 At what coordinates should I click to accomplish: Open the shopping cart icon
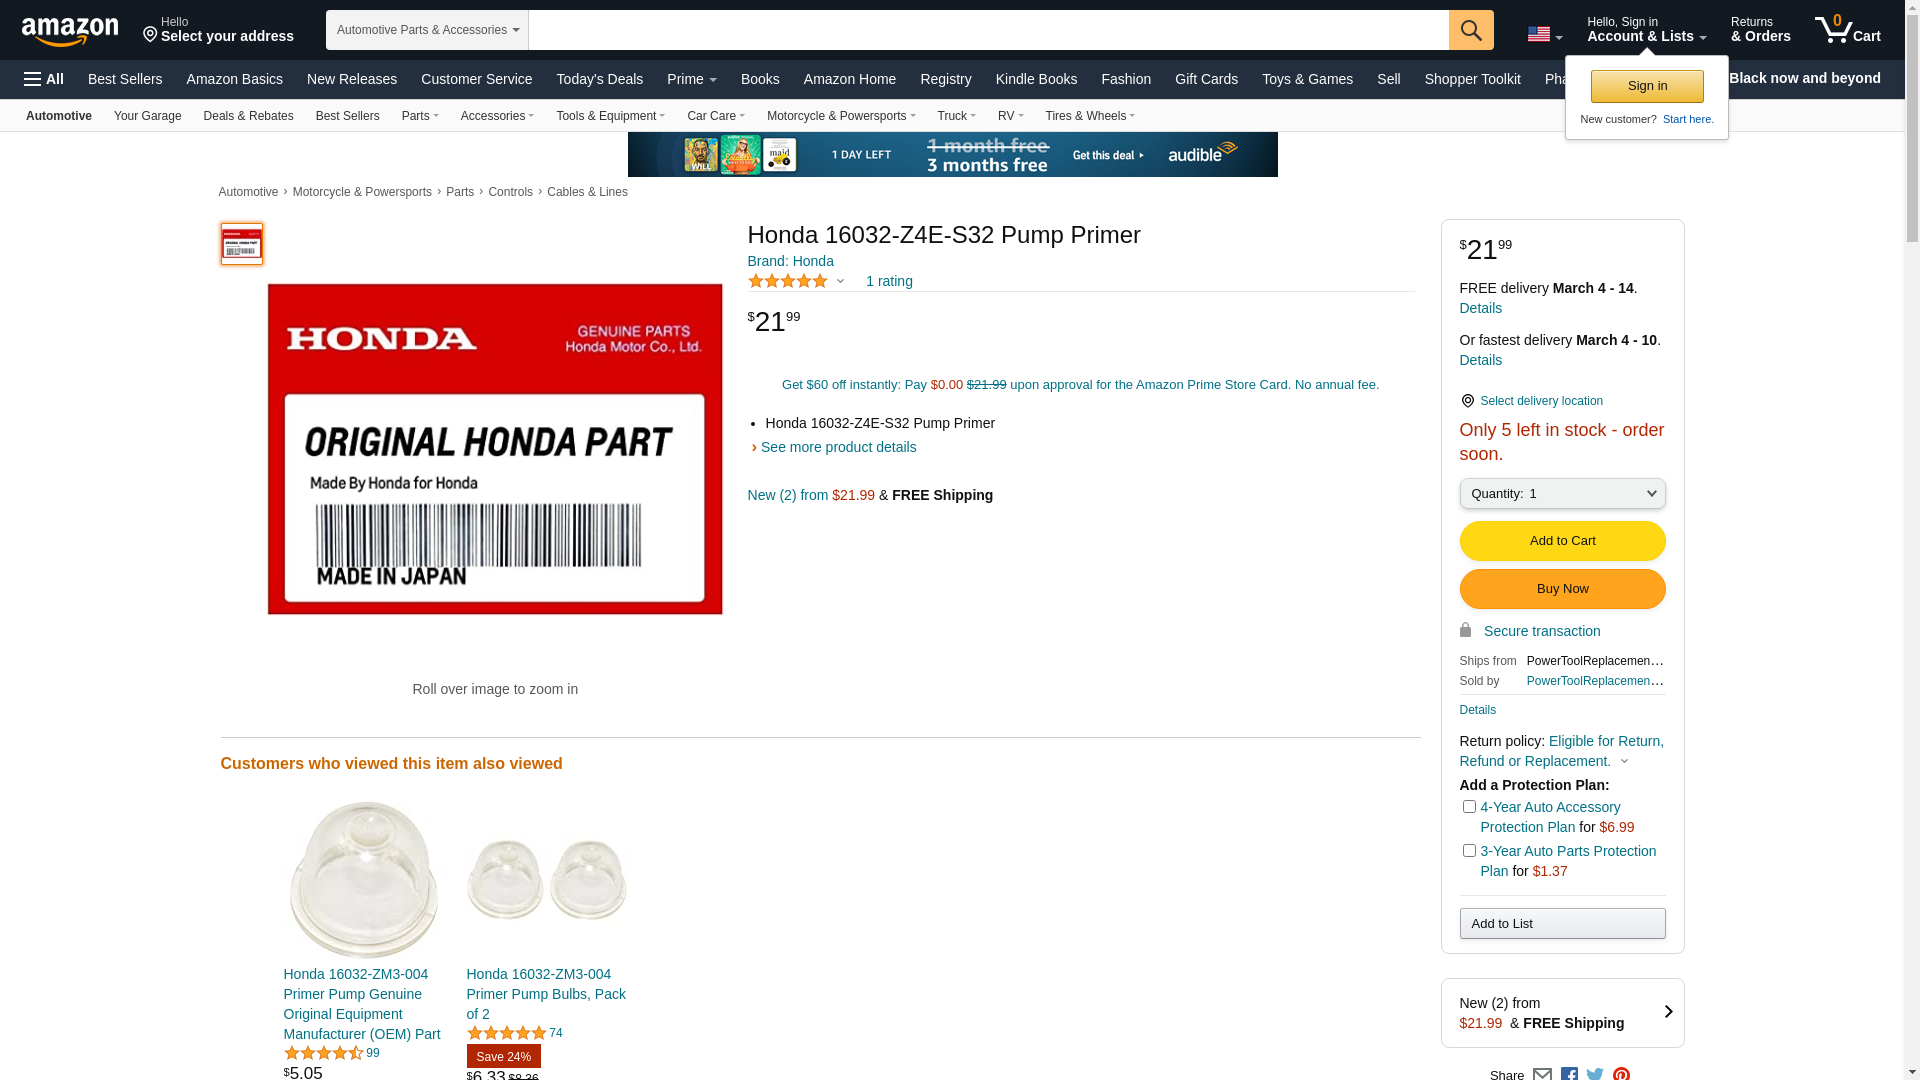point(1848,29)
